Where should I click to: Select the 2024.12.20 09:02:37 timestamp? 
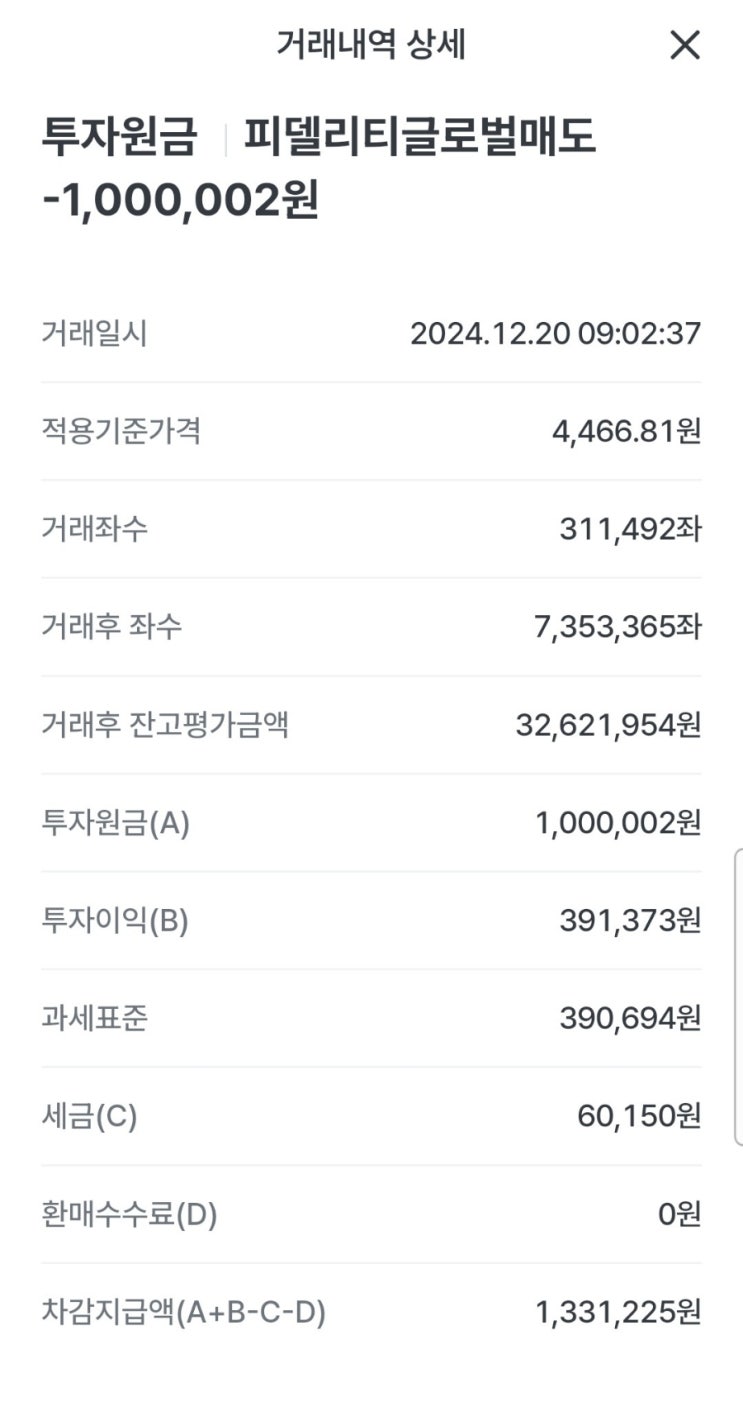coord(555,334)
